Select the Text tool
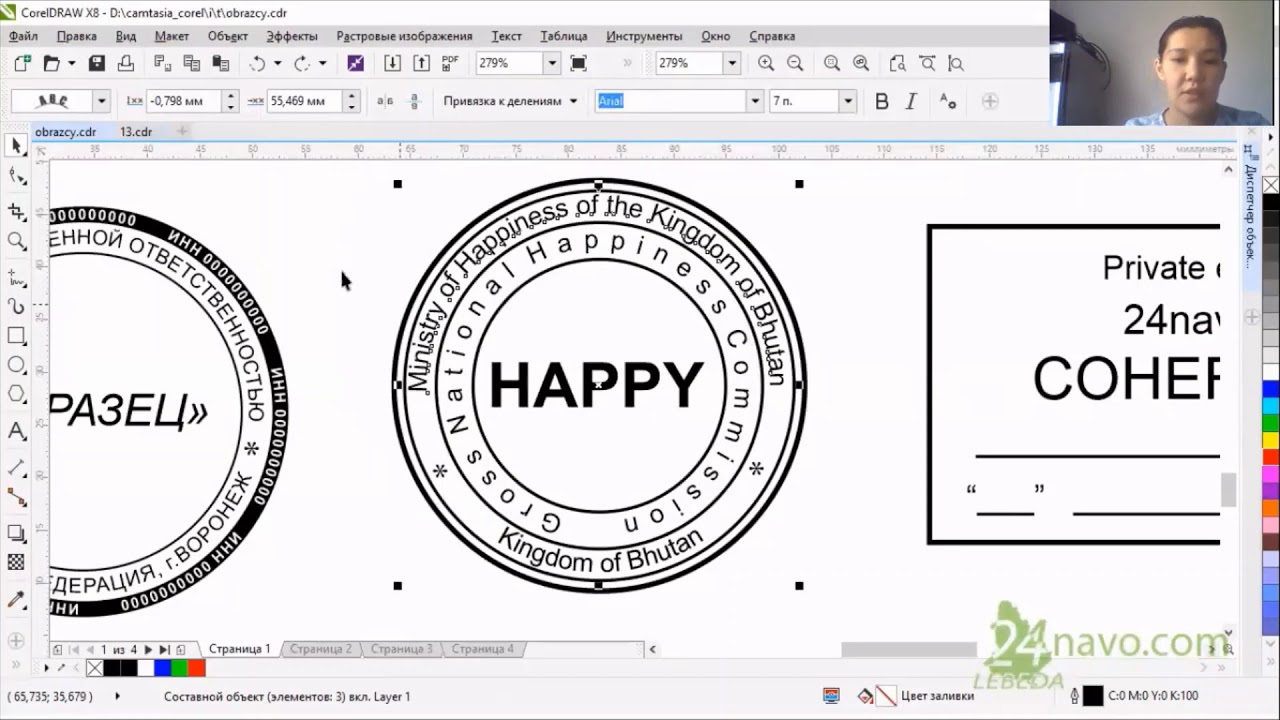 [x=16, y=432]
